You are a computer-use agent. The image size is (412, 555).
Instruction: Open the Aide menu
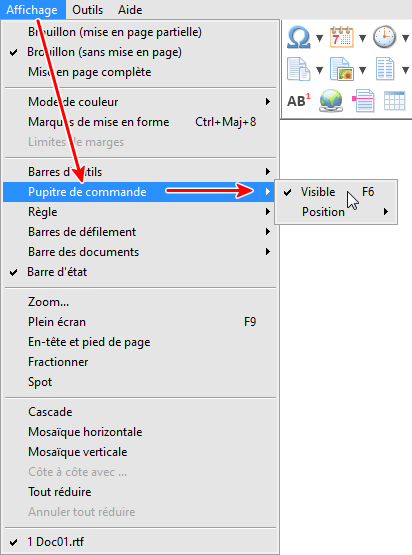click(130, 10)
